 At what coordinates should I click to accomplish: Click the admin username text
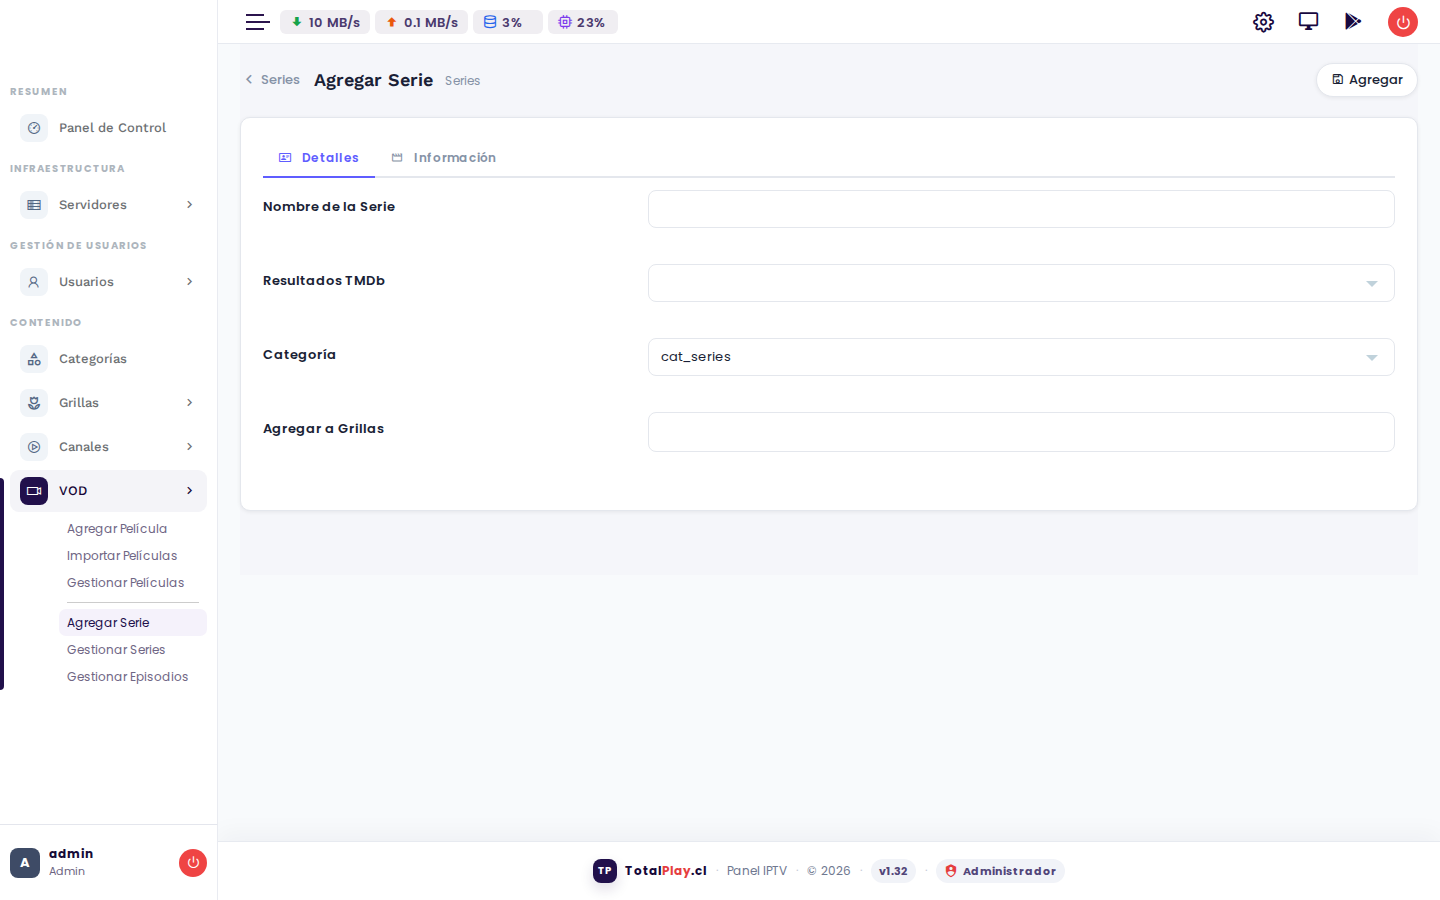(71, 853)
